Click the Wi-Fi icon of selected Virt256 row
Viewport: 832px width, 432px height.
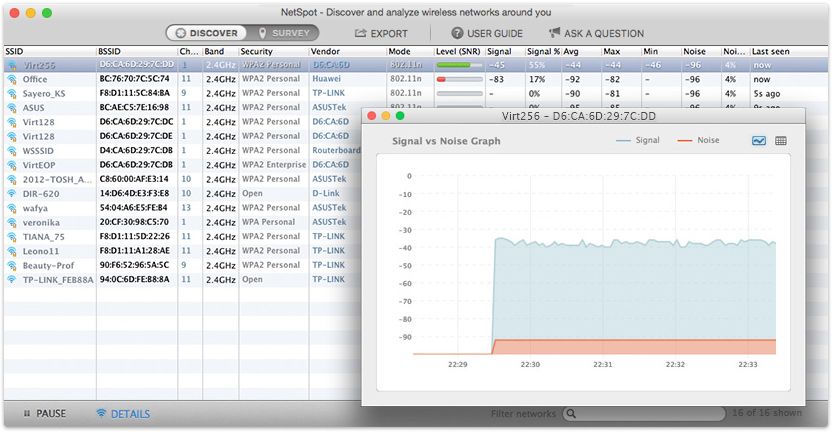(x=12, y=65)
